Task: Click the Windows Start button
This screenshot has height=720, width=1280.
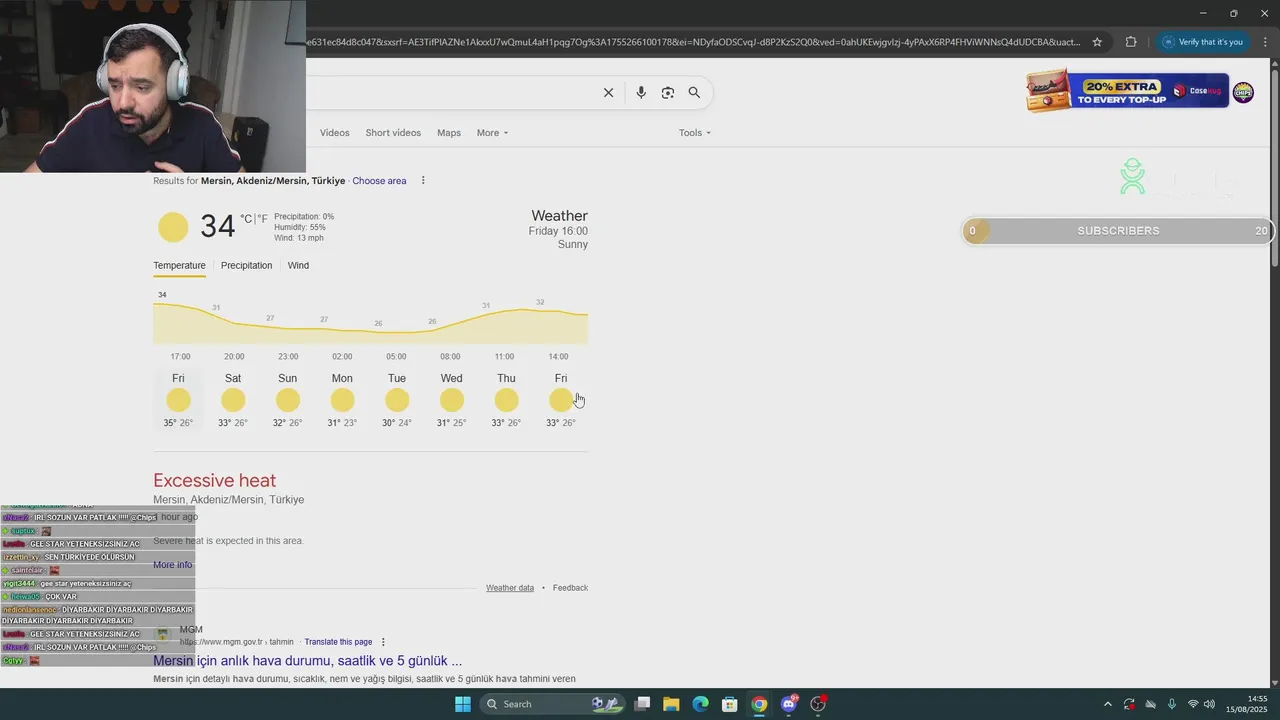Action: coord(463,704)
